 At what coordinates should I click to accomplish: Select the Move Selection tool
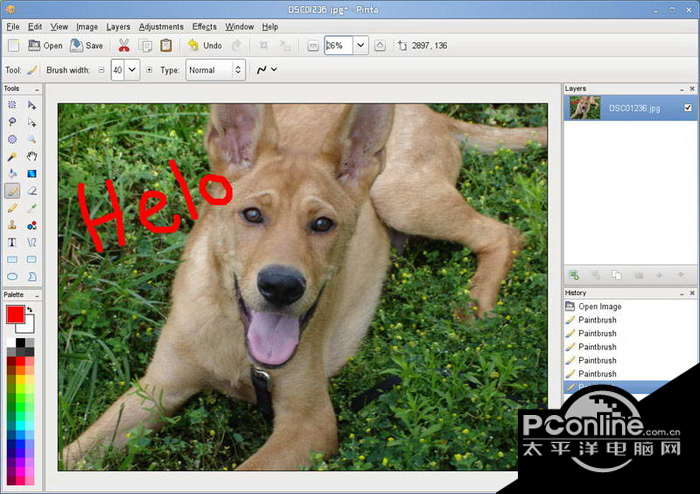(x=32, y=122)
